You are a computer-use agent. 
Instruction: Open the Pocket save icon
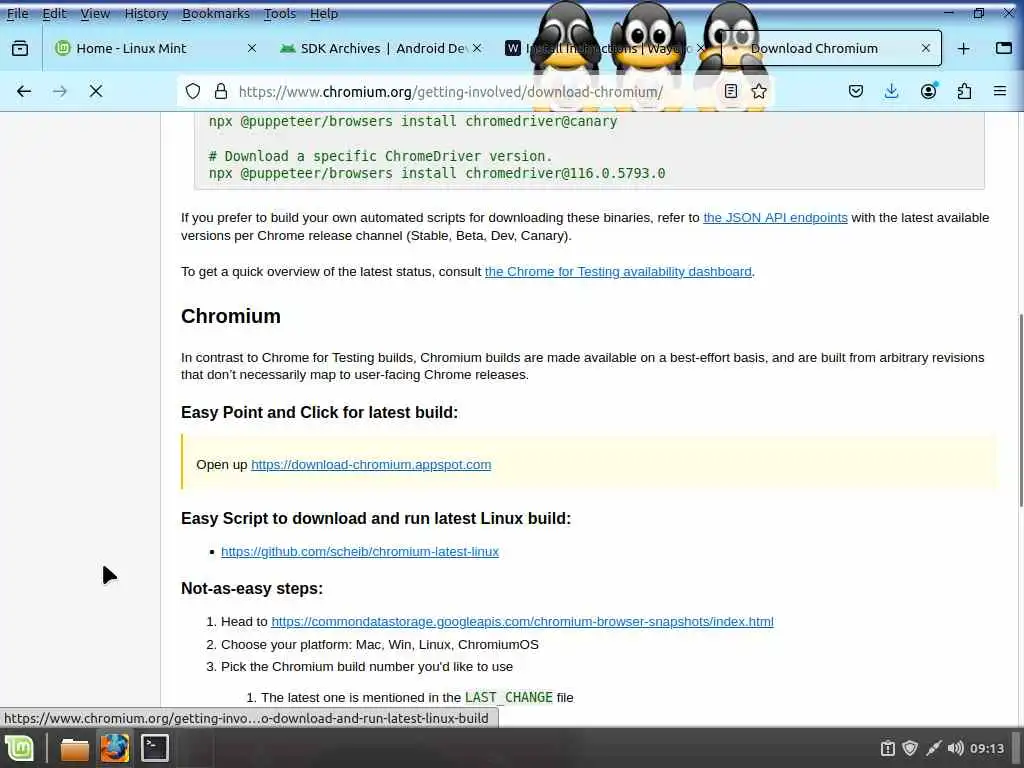856,91
